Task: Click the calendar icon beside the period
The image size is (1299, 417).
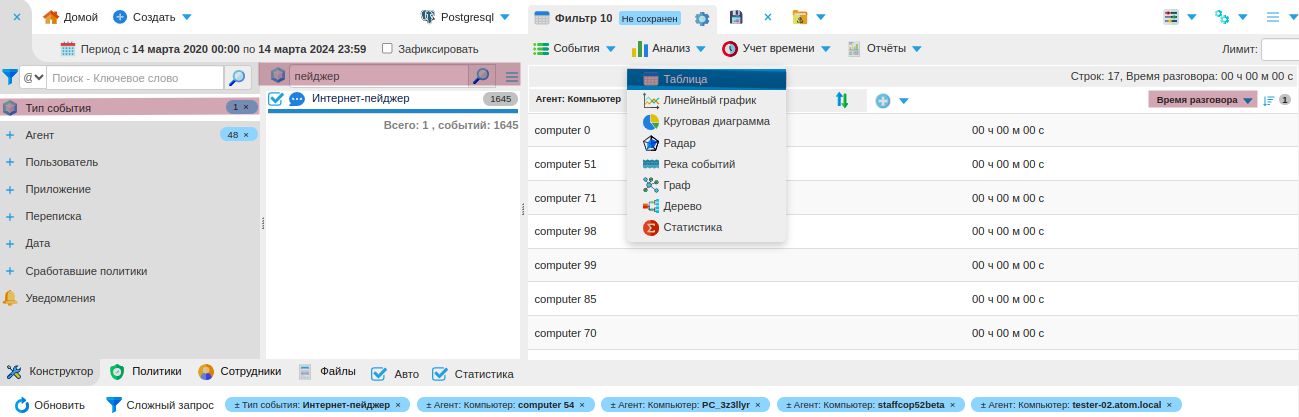Action: click(68, 48)
